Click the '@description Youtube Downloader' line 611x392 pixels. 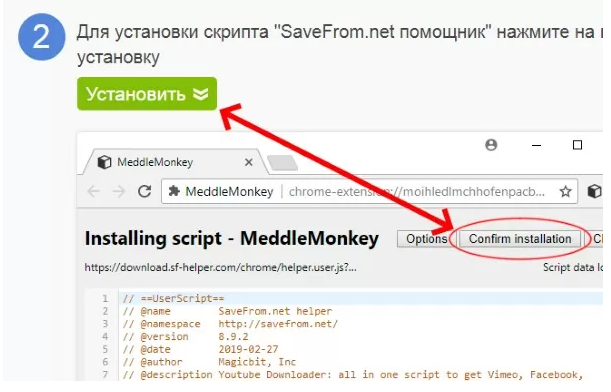(353, 375)
